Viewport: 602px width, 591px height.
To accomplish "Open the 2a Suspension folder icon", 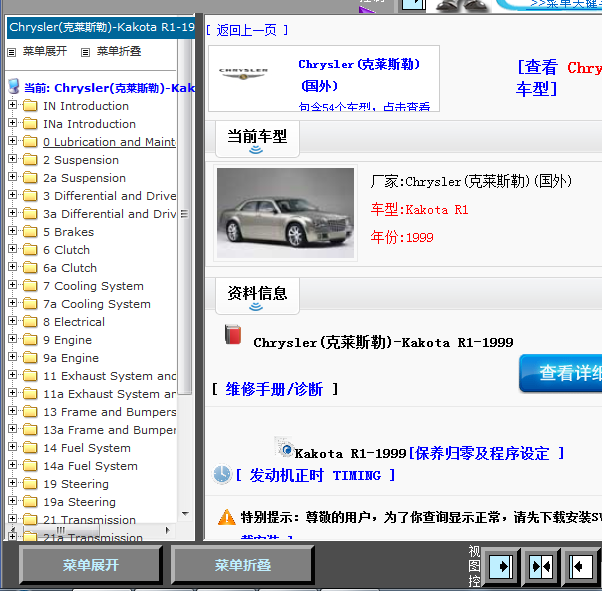I will click(30, 178).
